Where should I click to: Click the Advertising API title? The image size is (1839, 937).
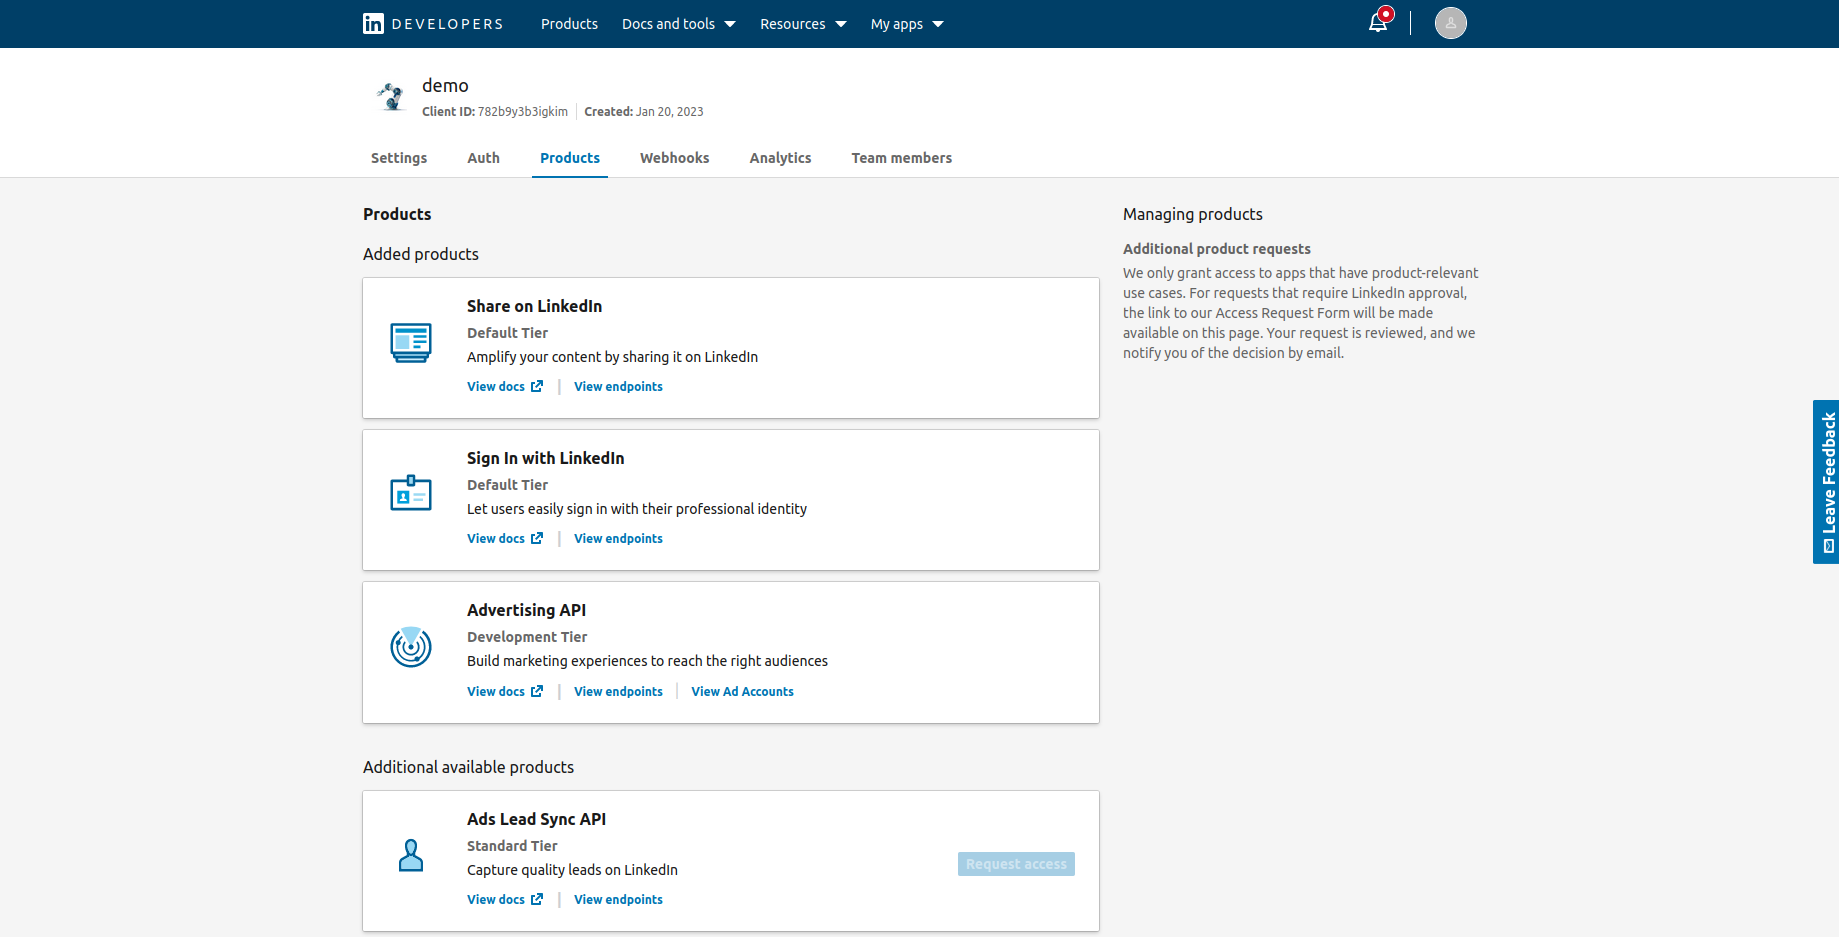[526, 610]
